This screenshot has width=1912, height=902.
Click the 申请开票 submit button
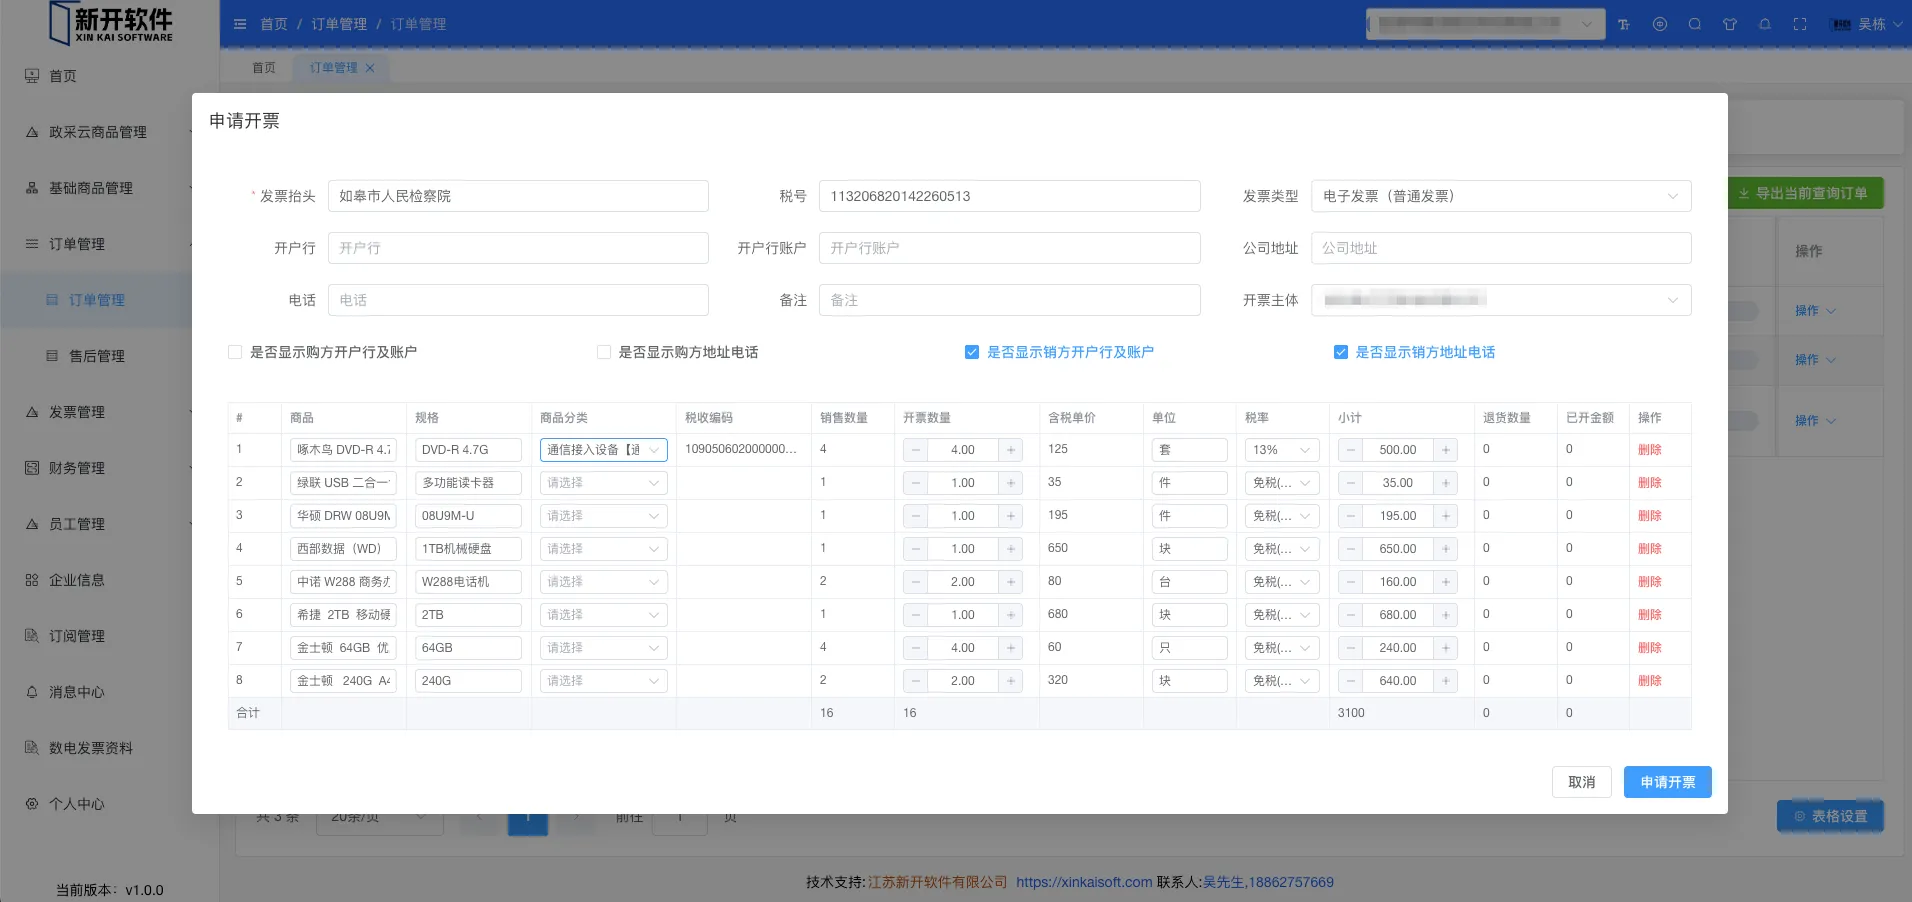[1667, 782]
